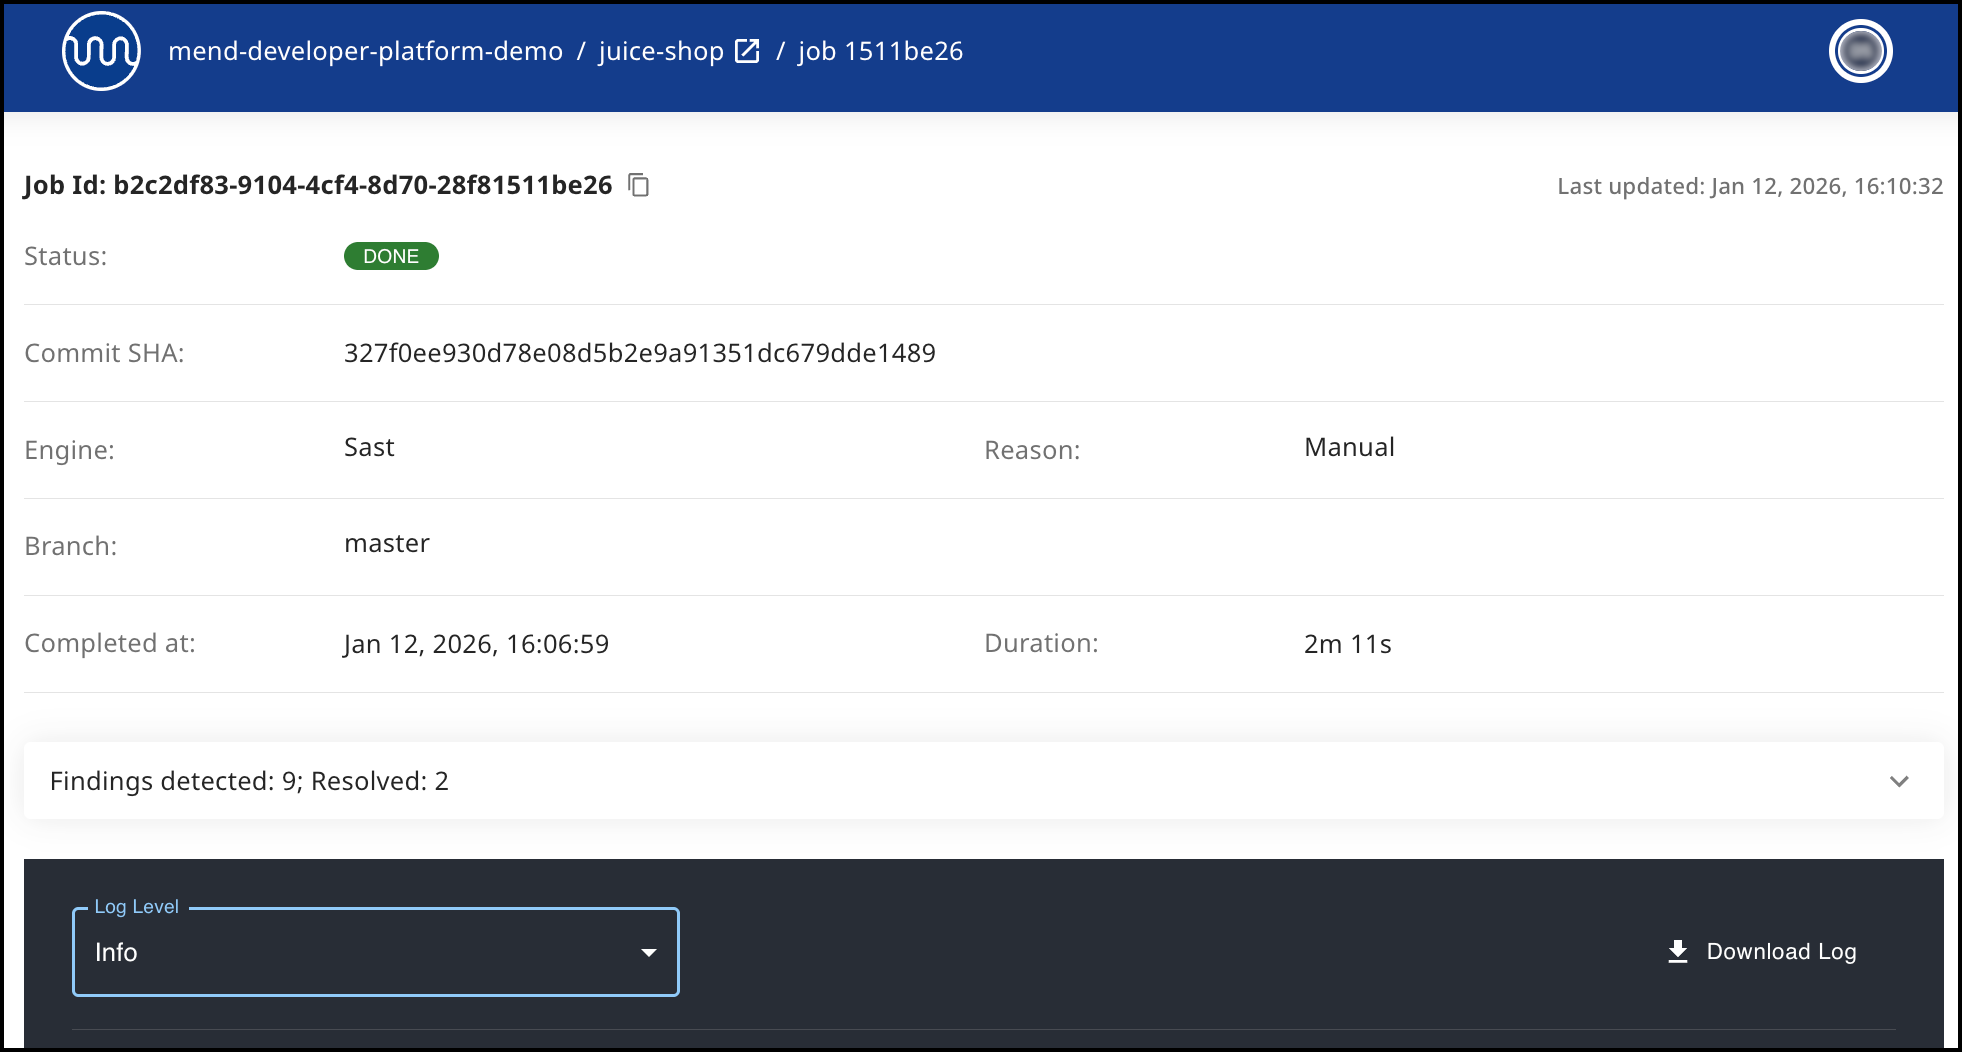This screenshot has height=1052, width=1962.
Task: Click the Mend logo icon
Action: (101, 51)
